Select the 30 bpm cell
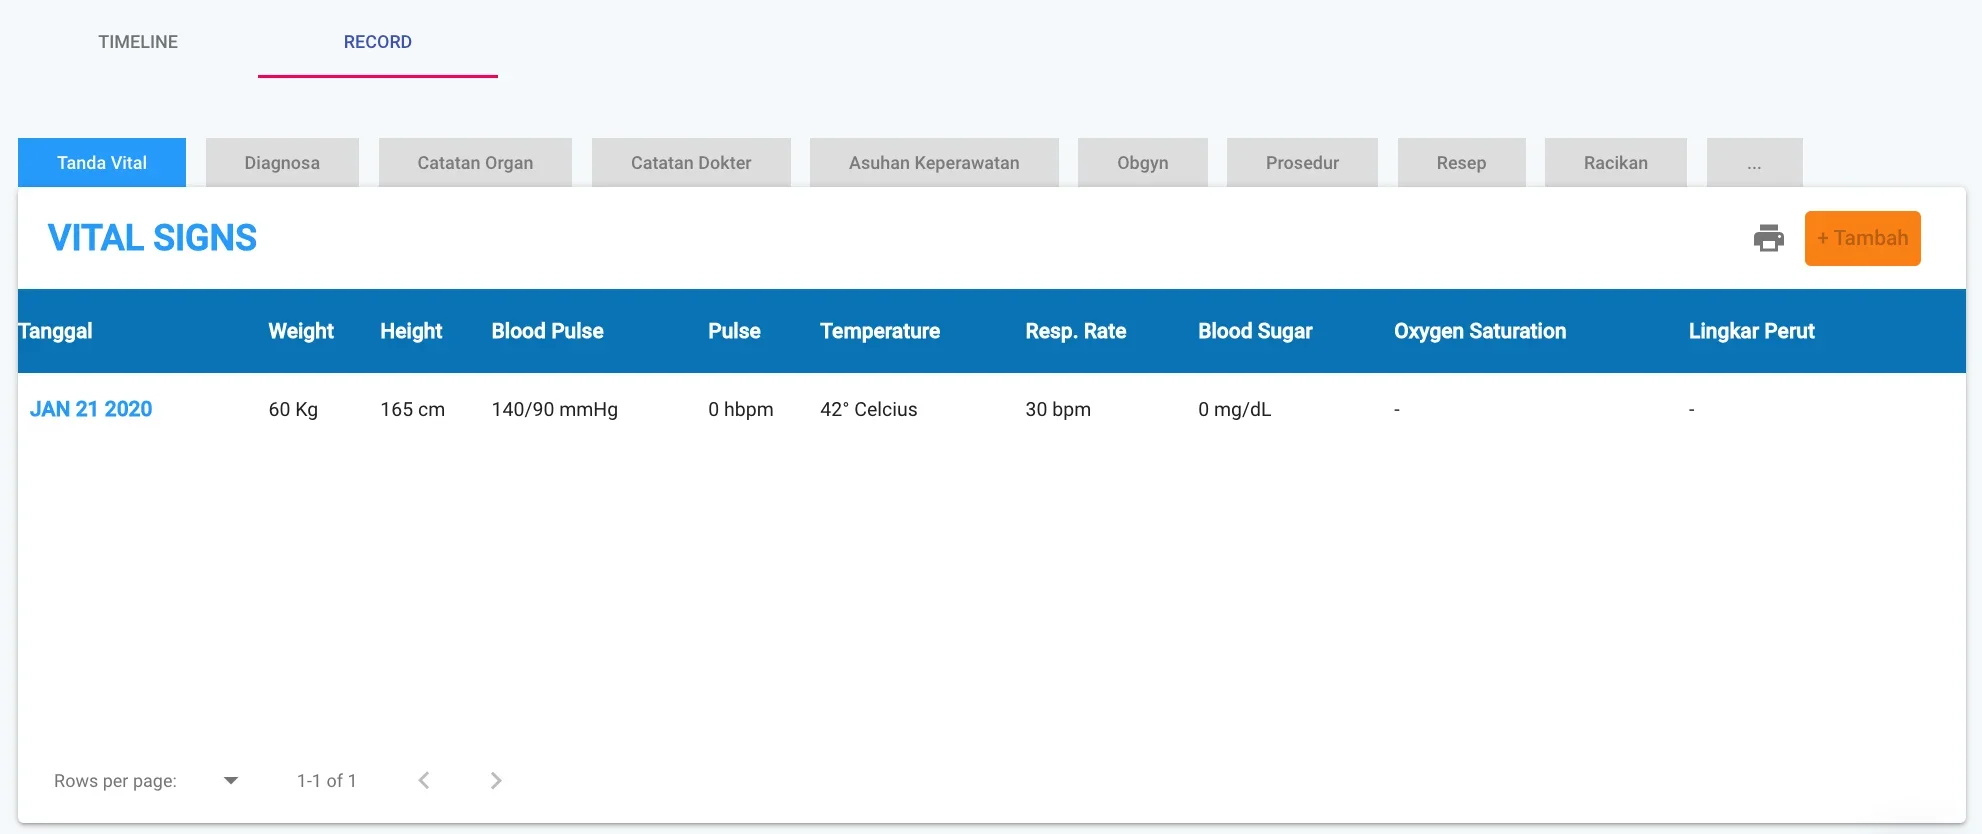Screen dimensions: 1982x834 click(1057, 409)
